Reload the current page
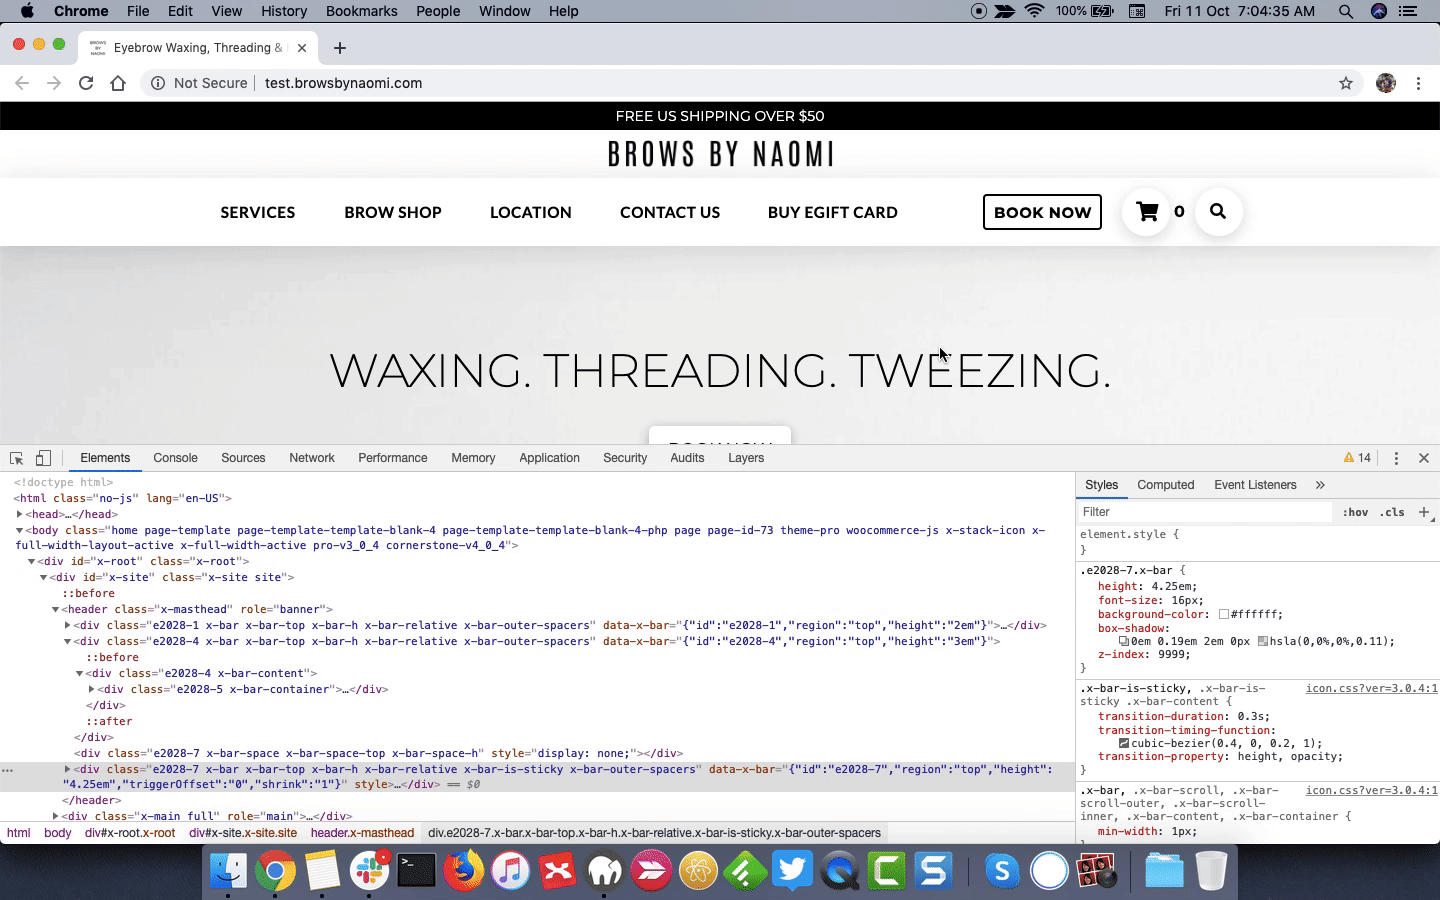 (86, 83)
